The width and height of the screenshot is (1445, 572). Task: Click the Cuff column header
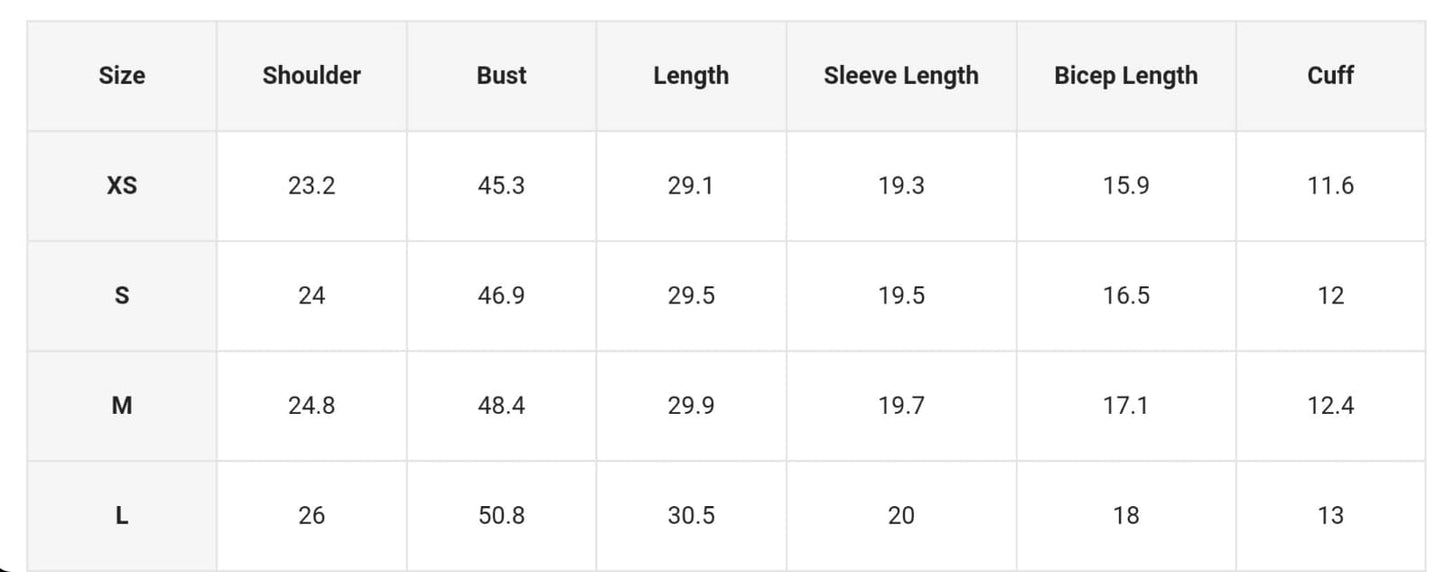(1331, 76)
